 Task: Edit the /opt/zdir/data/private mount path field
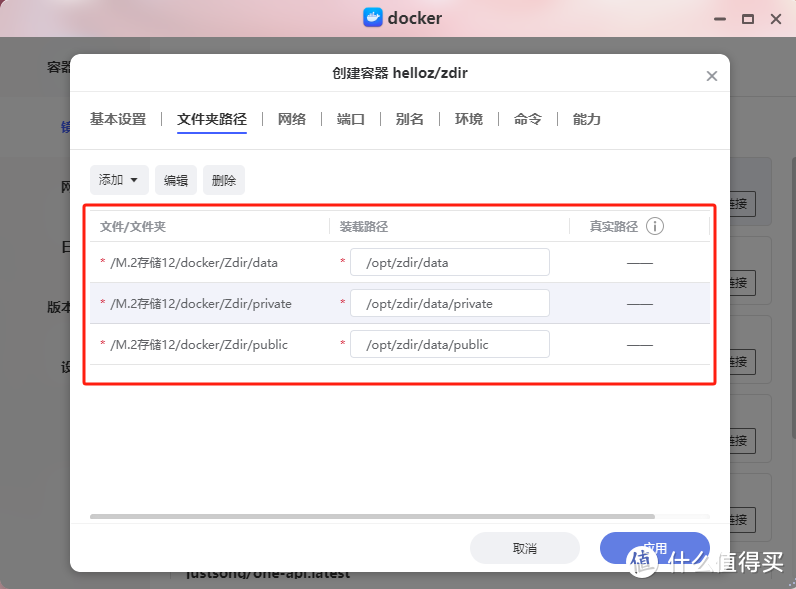click(x=450, y=304)
